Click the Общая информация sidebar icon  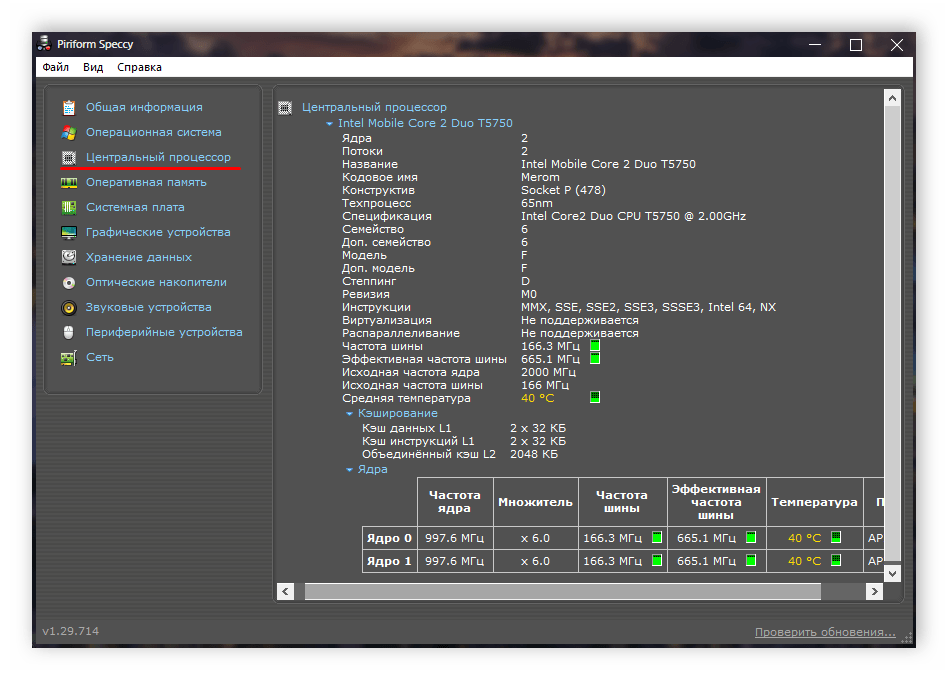click(x=69, y=108)
